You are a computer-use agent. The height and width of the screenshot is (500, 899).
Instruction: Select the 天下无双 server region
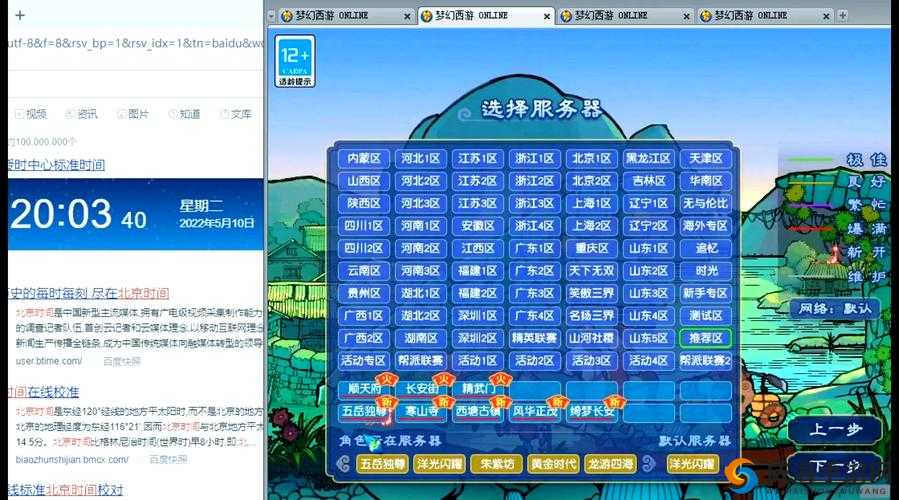point(591,271)
